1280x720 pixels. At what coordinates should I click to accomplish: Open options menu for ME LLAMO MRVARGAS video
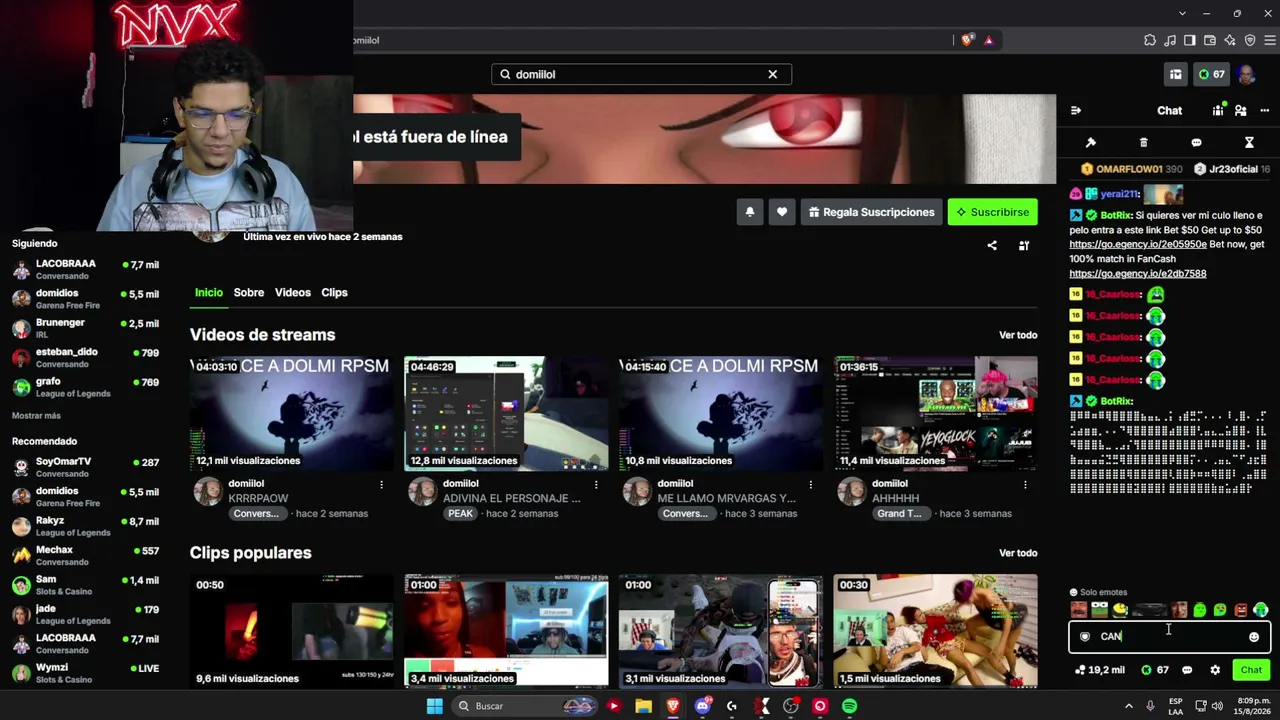pyautogui.click(x=811, y=484)
